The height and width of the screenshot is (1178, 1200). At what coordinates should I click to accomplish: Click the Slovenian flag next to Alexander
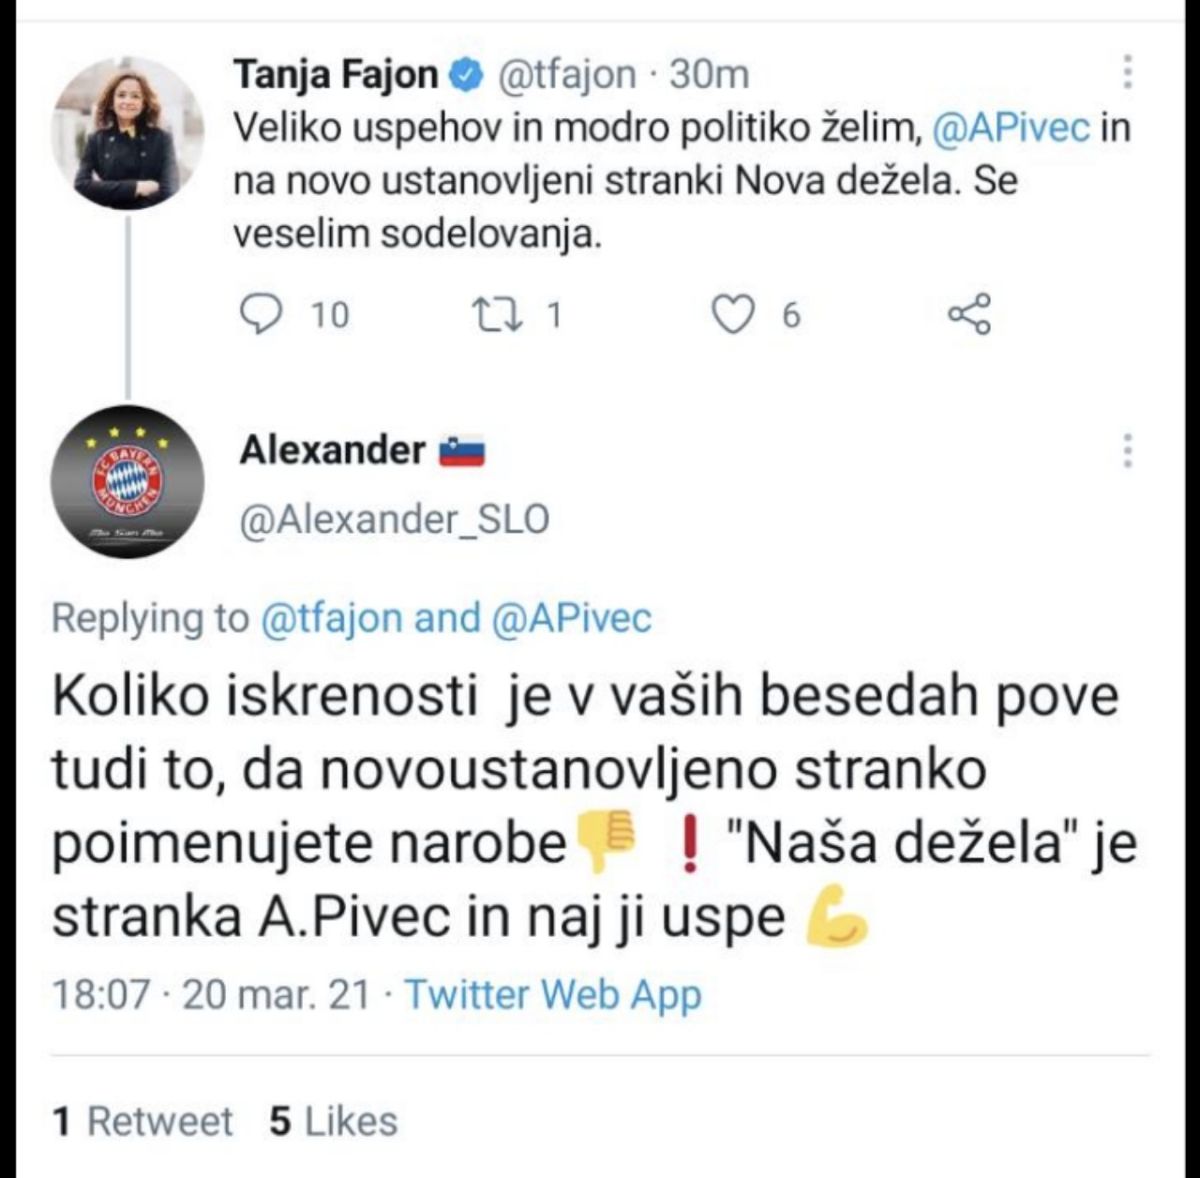(x=463, y=451)
